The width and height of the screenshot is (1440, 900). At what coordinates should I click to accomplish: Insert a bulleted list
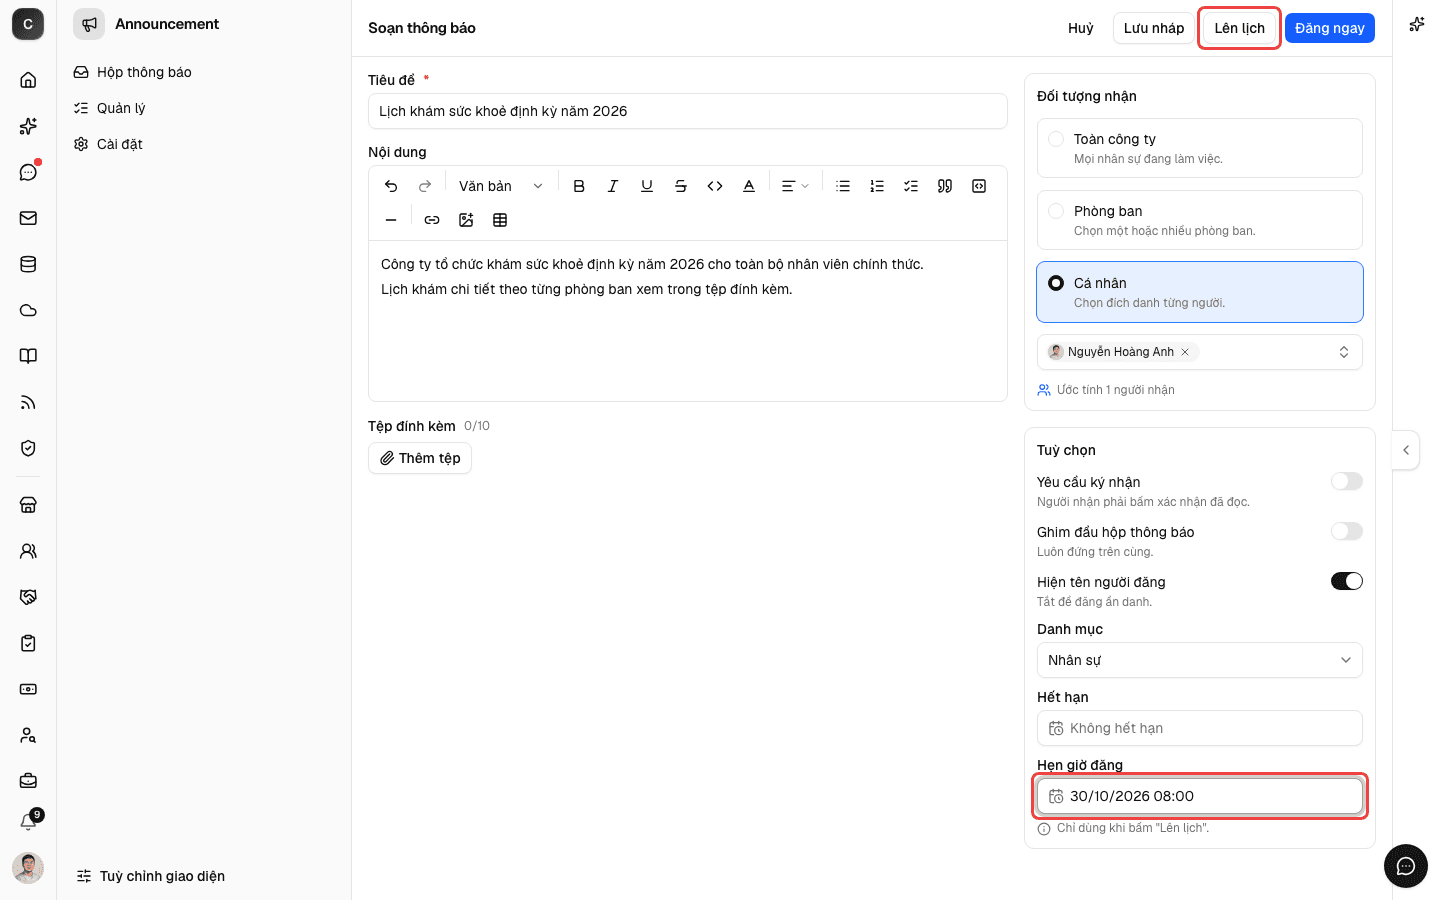point(843,186)
